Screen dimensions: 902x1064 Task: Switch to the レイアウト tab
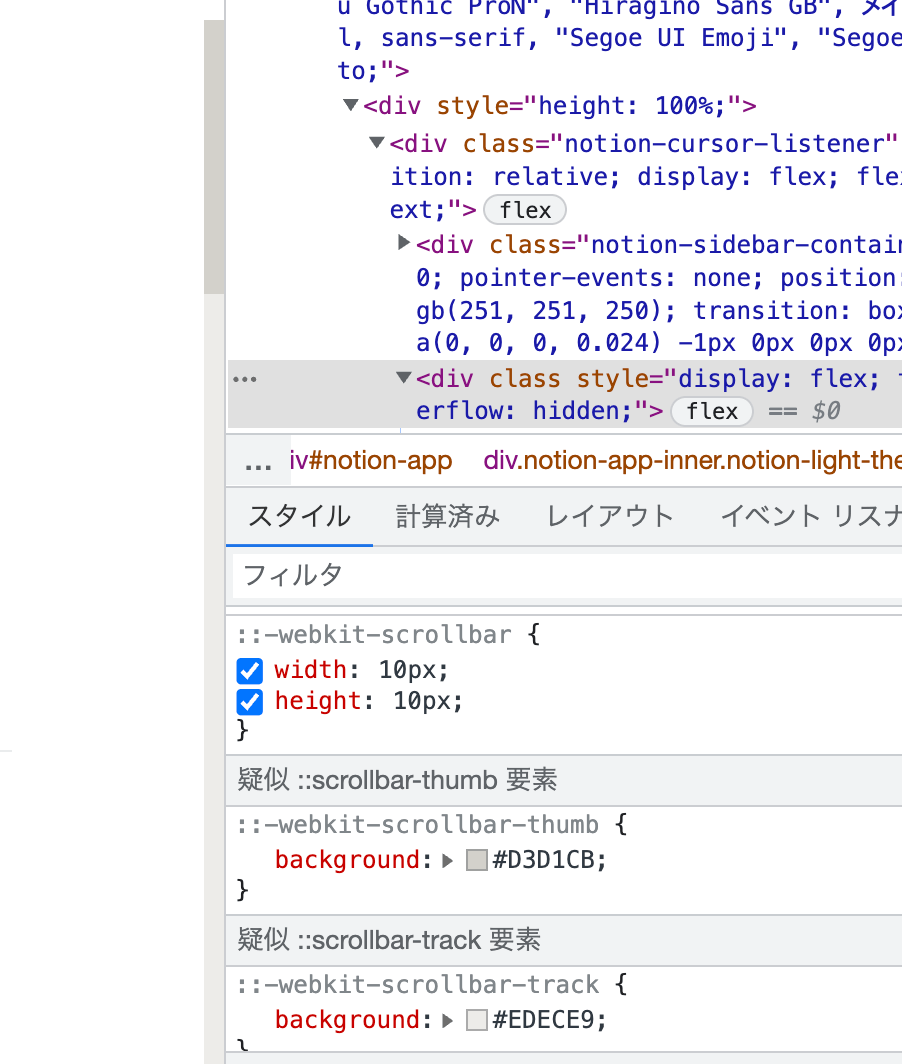point(610,516)
